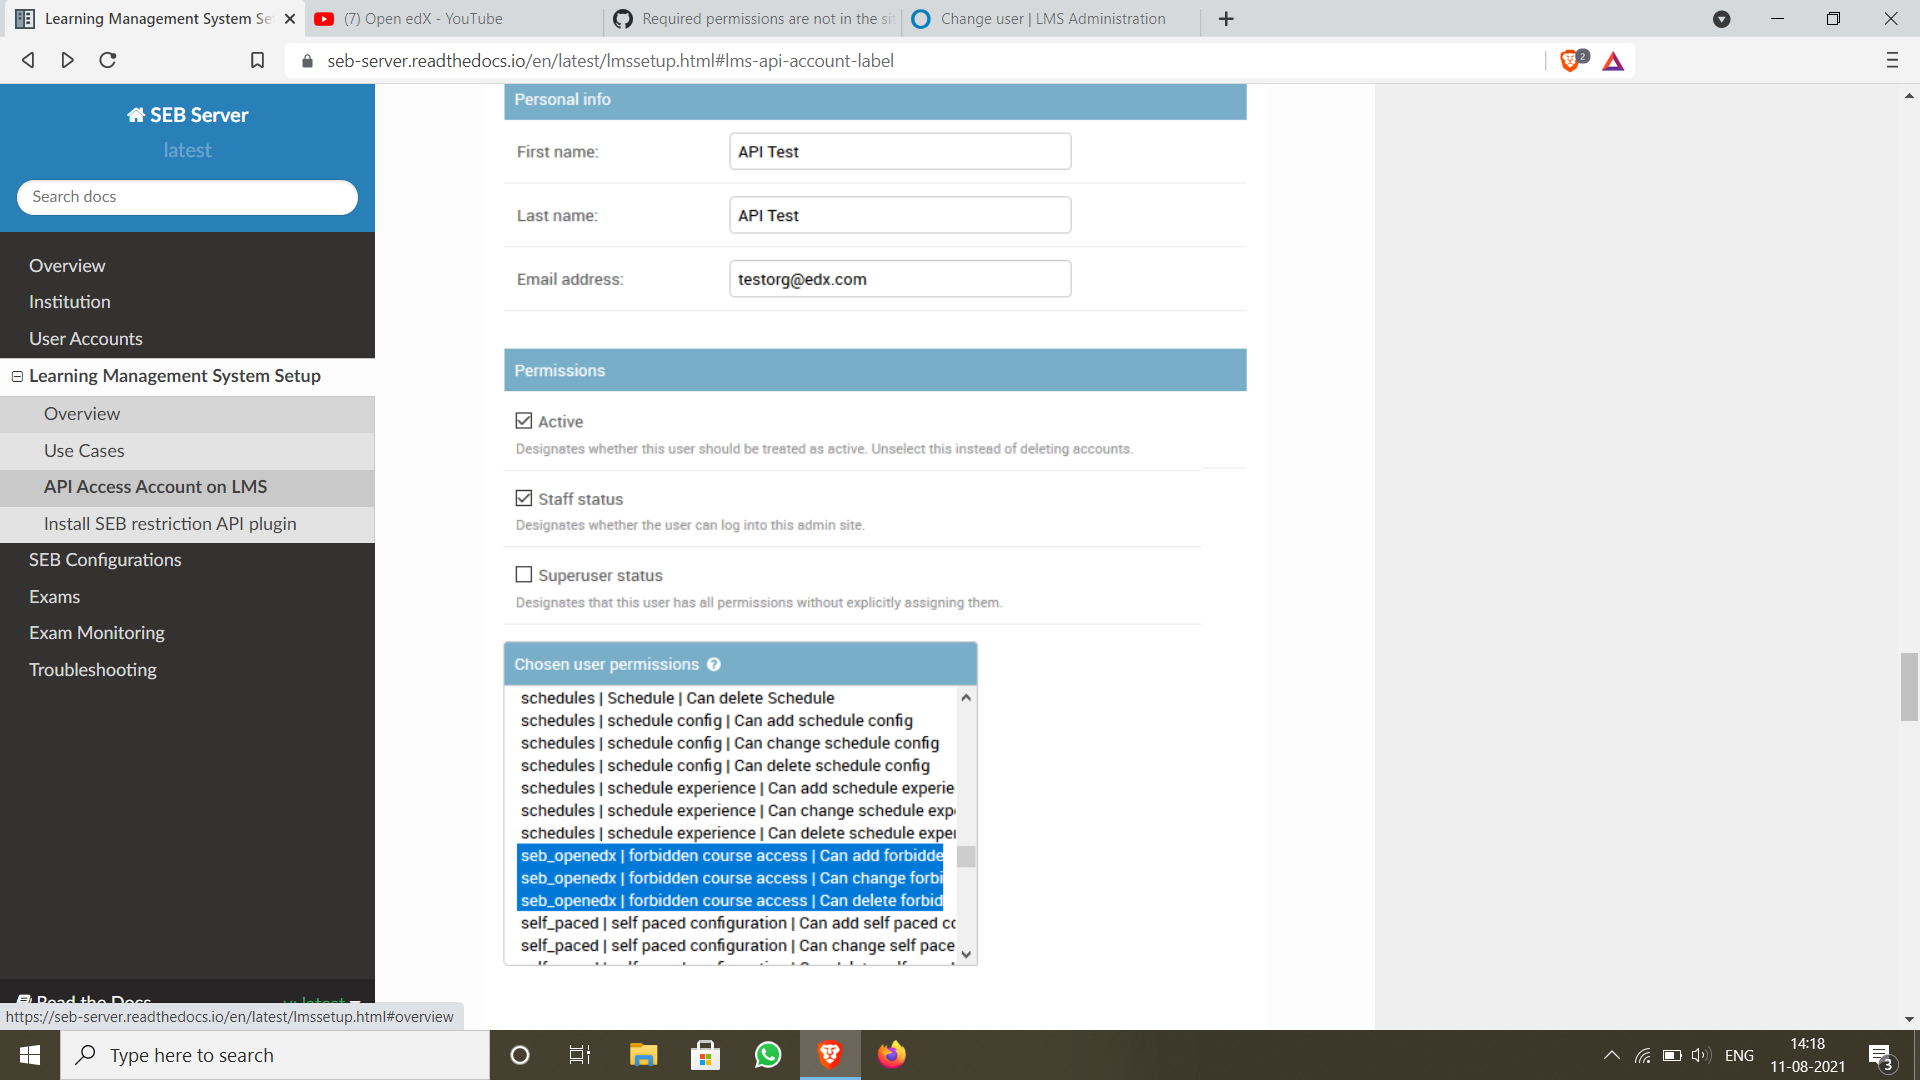The image size is (1920, 1080).
Task: Open the browser profile dropdown
Action: point(1722,18)
